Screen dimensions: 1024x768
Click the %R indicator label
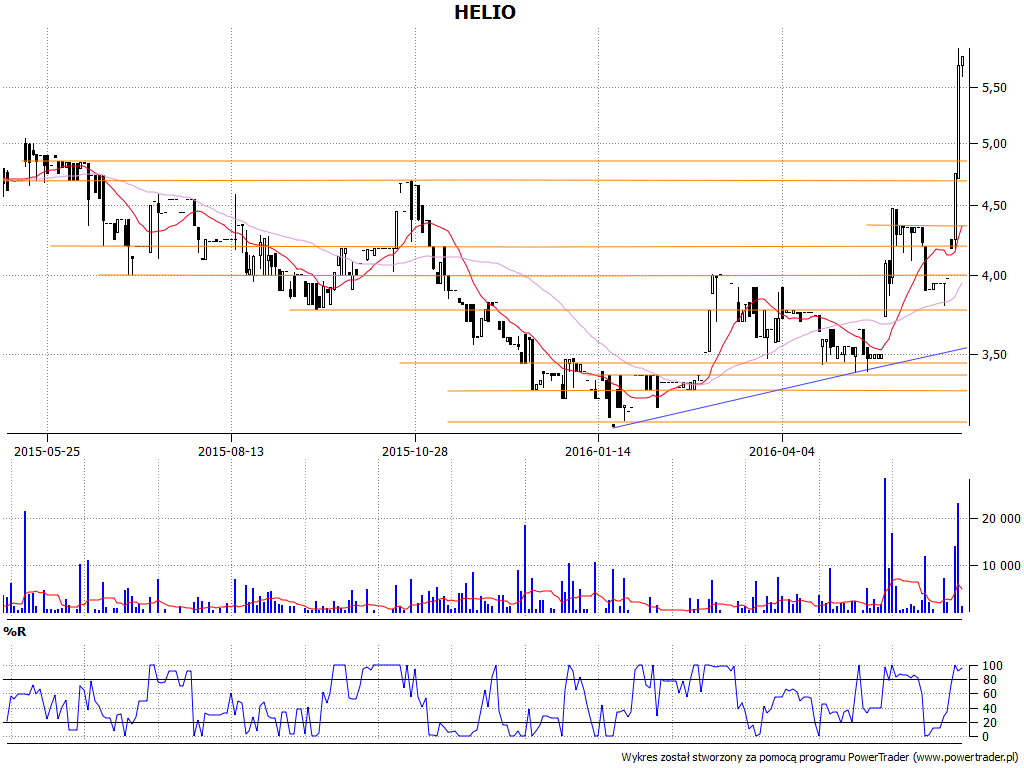tap(14, 632)
